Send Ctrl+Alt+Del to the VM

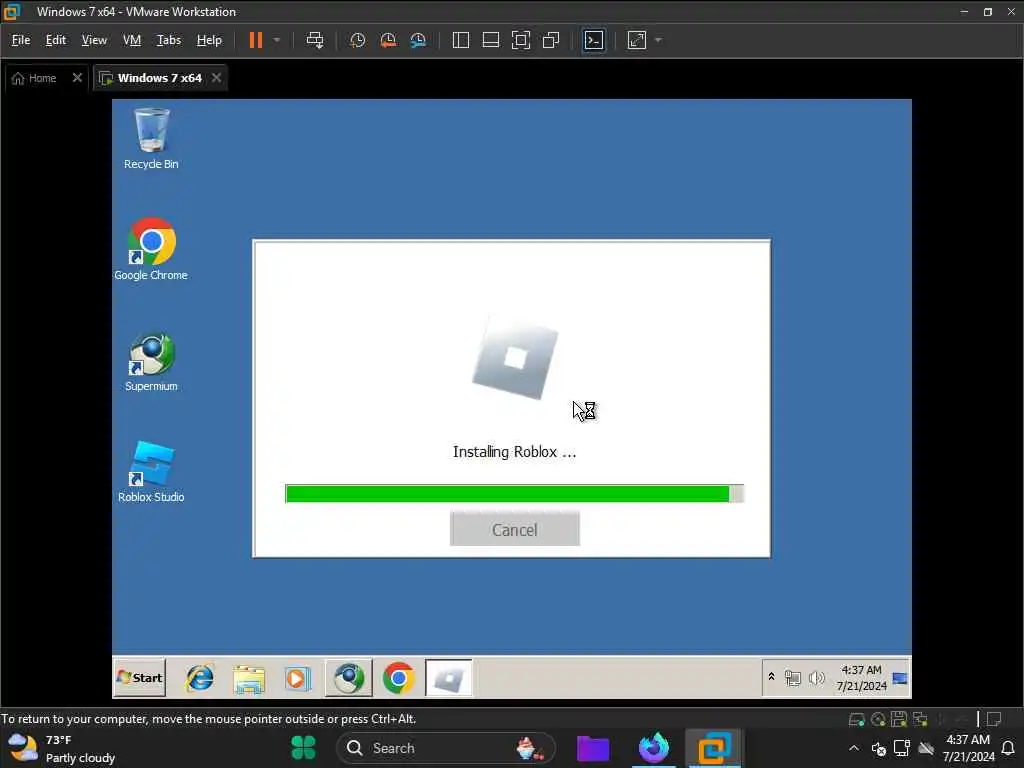click(x=315, y=40)
